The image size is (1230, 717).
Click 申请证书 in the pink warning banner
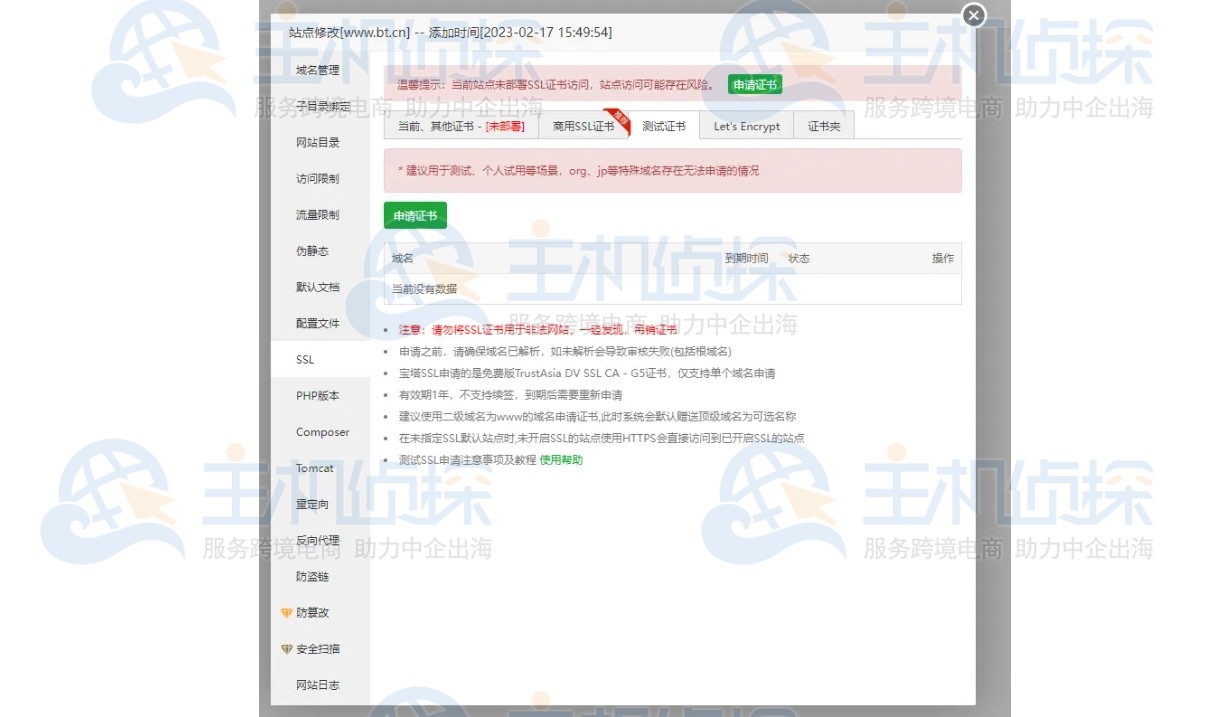[x=755, y=84]
